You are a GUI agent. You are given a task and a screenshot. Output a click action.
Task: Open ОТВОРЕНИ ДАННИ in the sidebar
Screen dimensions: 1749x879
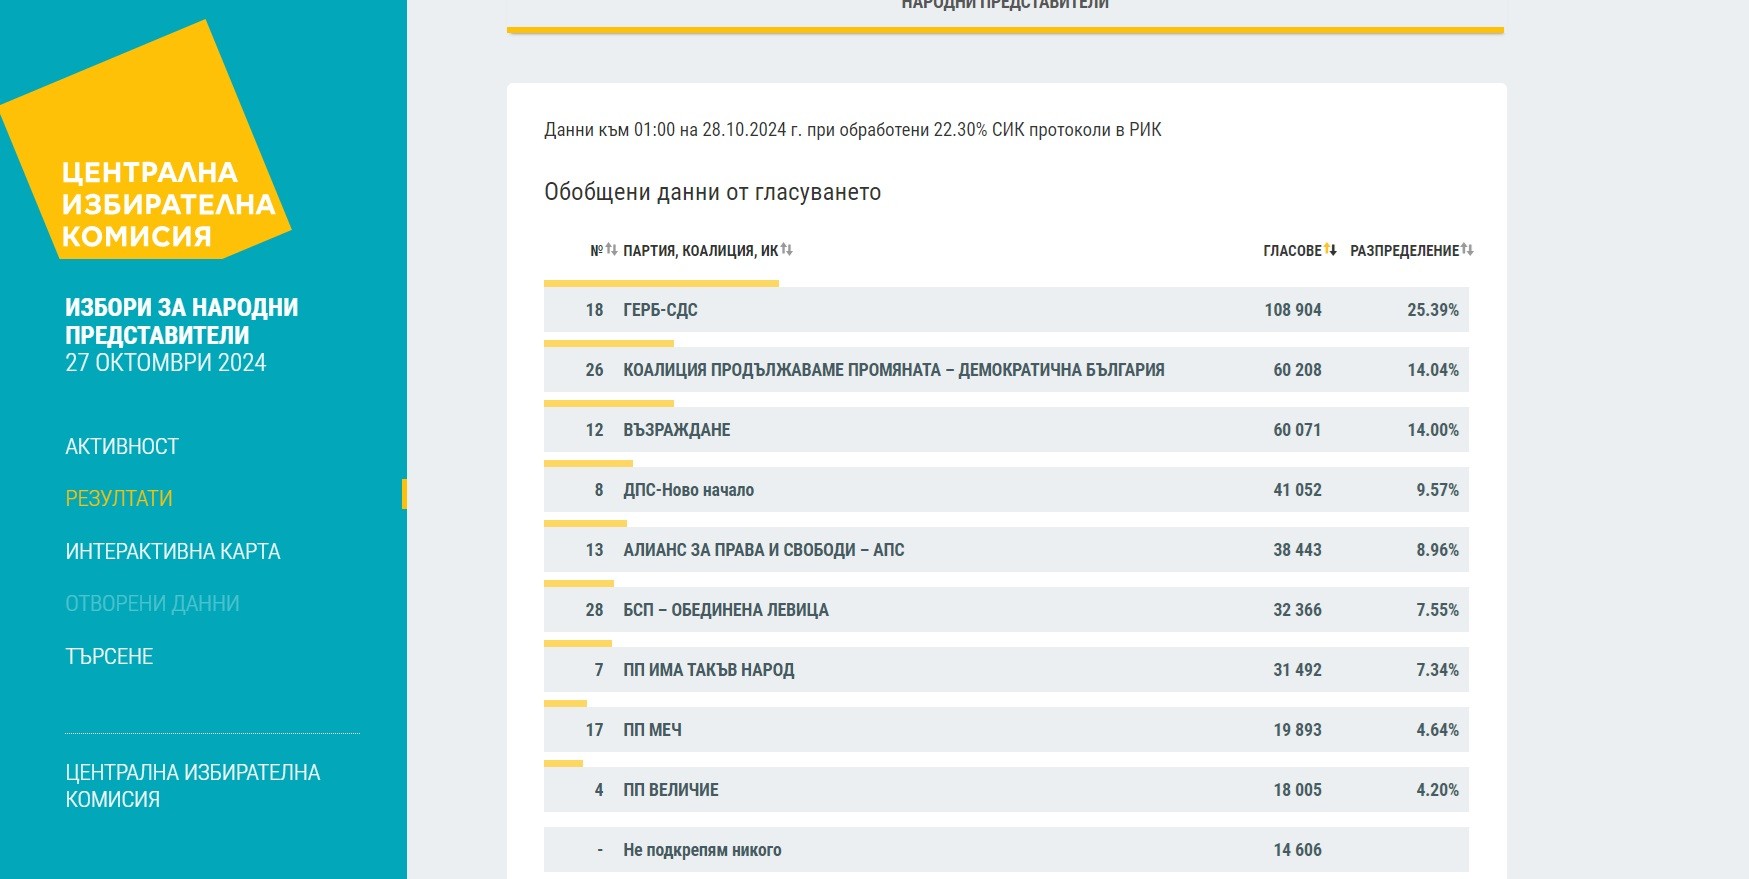(x=152, y=603)
